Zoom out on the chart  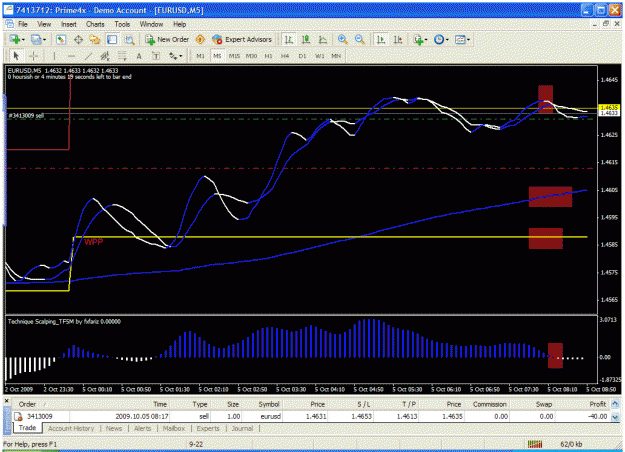pyautogui.click(x=360, y=39)
